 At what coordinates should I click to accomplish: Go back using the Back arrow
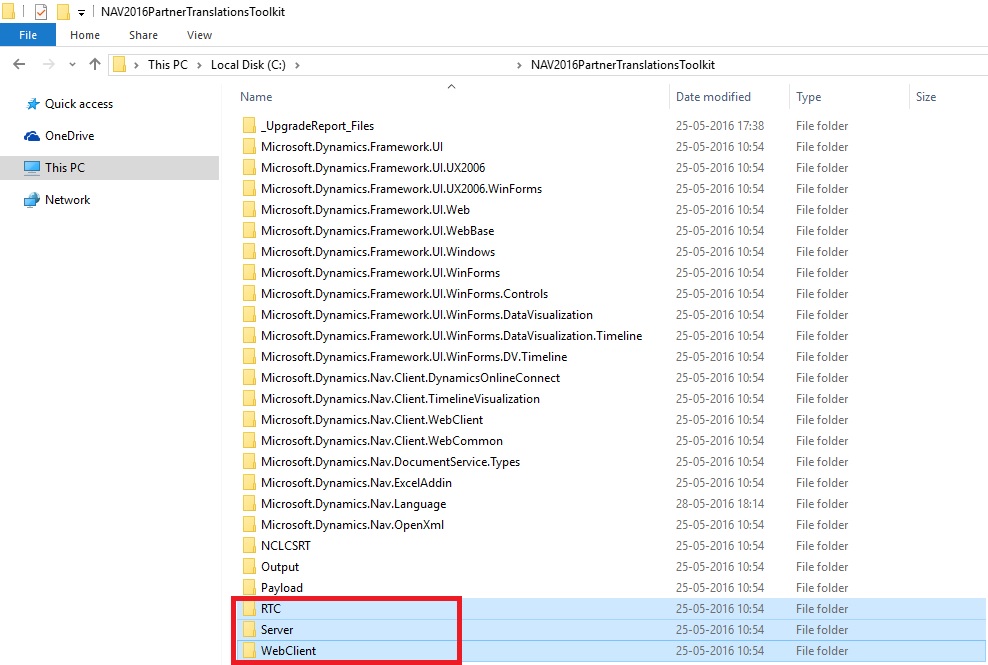pos(19,64)
